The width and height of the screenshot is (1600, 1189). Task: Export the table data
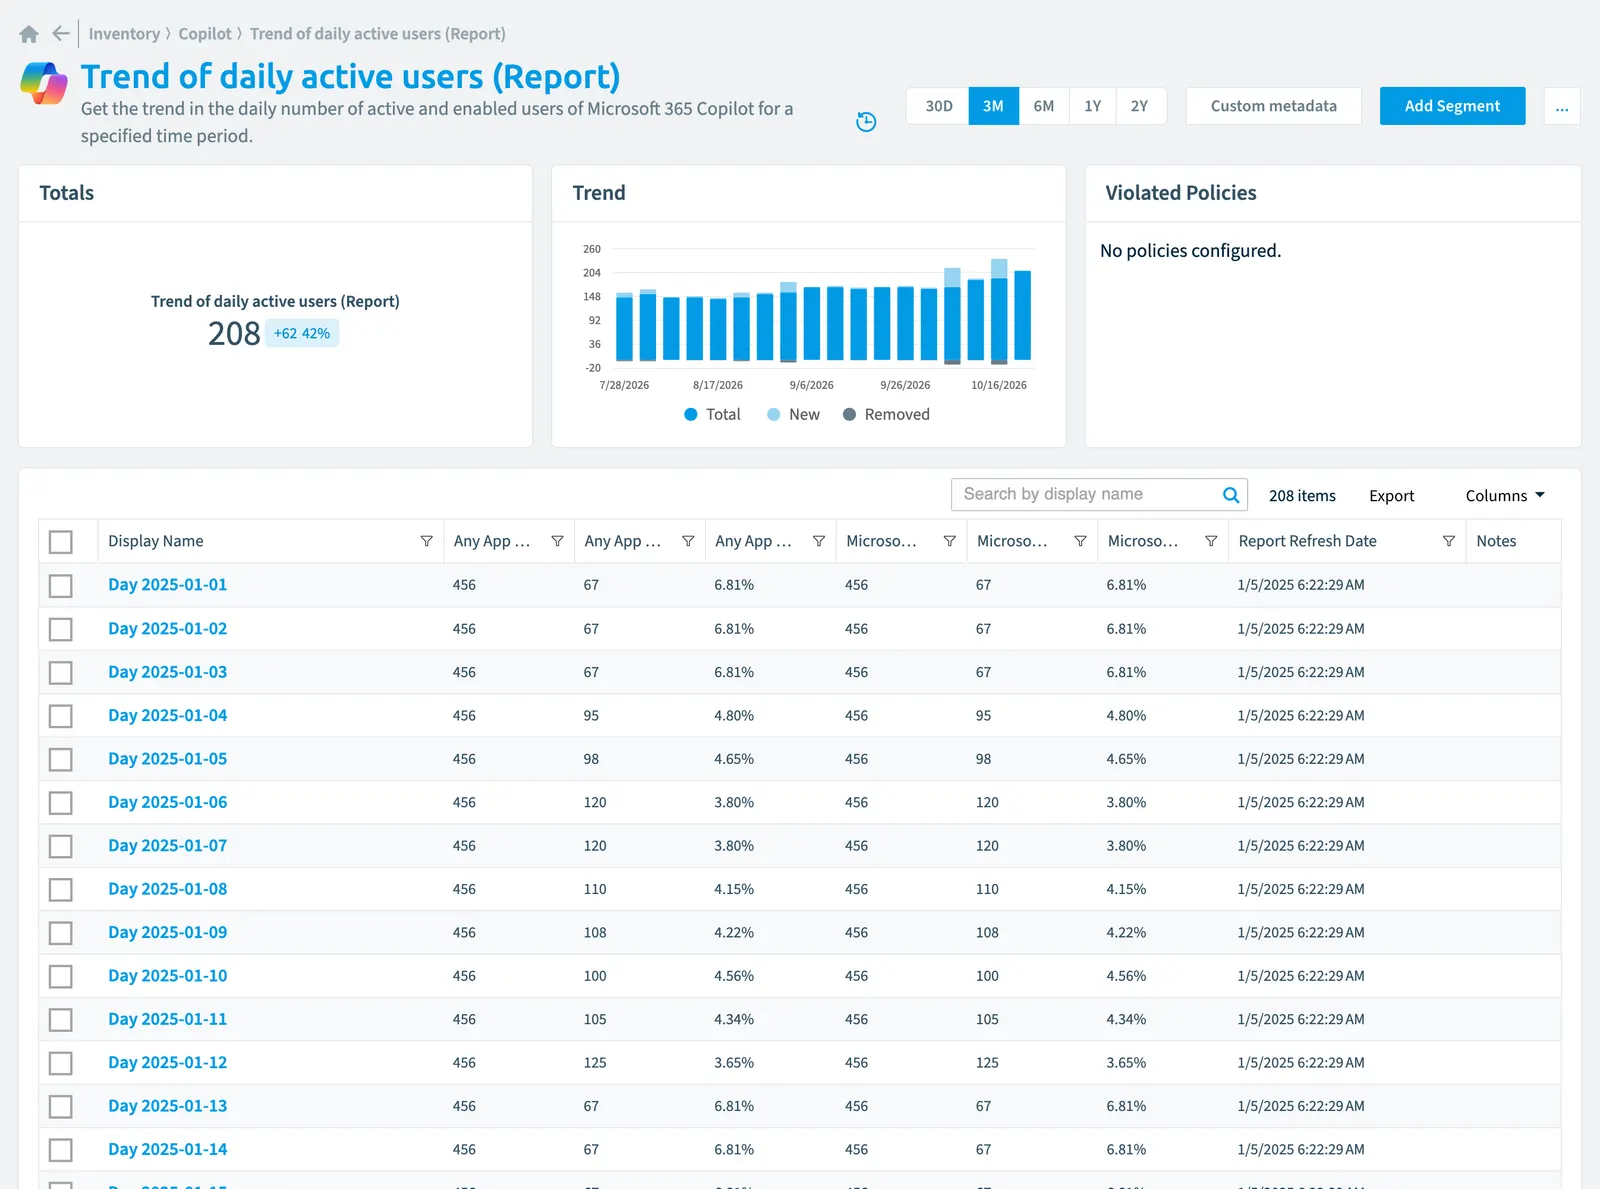coord(1391,496)
